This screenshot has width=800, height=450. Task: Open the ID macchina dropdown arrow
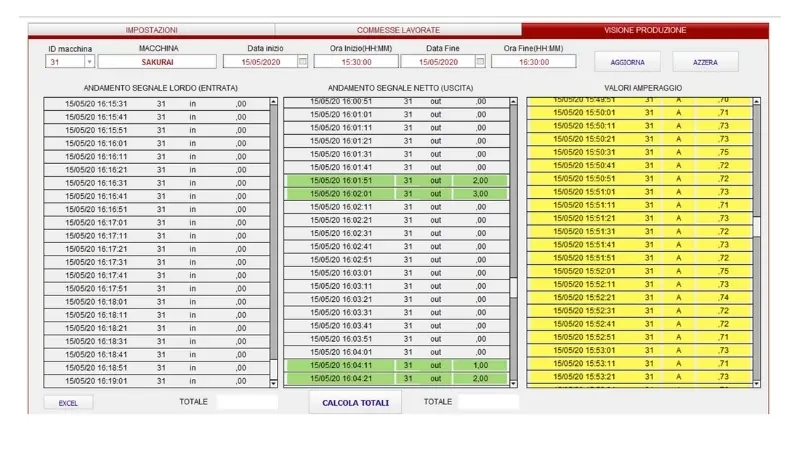tap(89, 62)
